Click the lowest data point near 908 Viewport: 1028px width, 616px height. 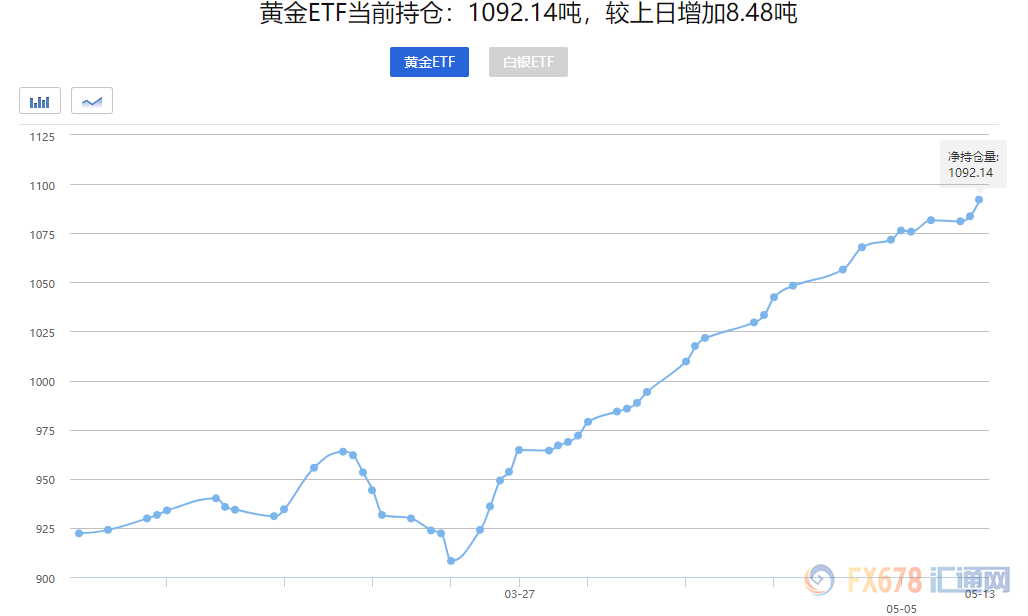451,562
